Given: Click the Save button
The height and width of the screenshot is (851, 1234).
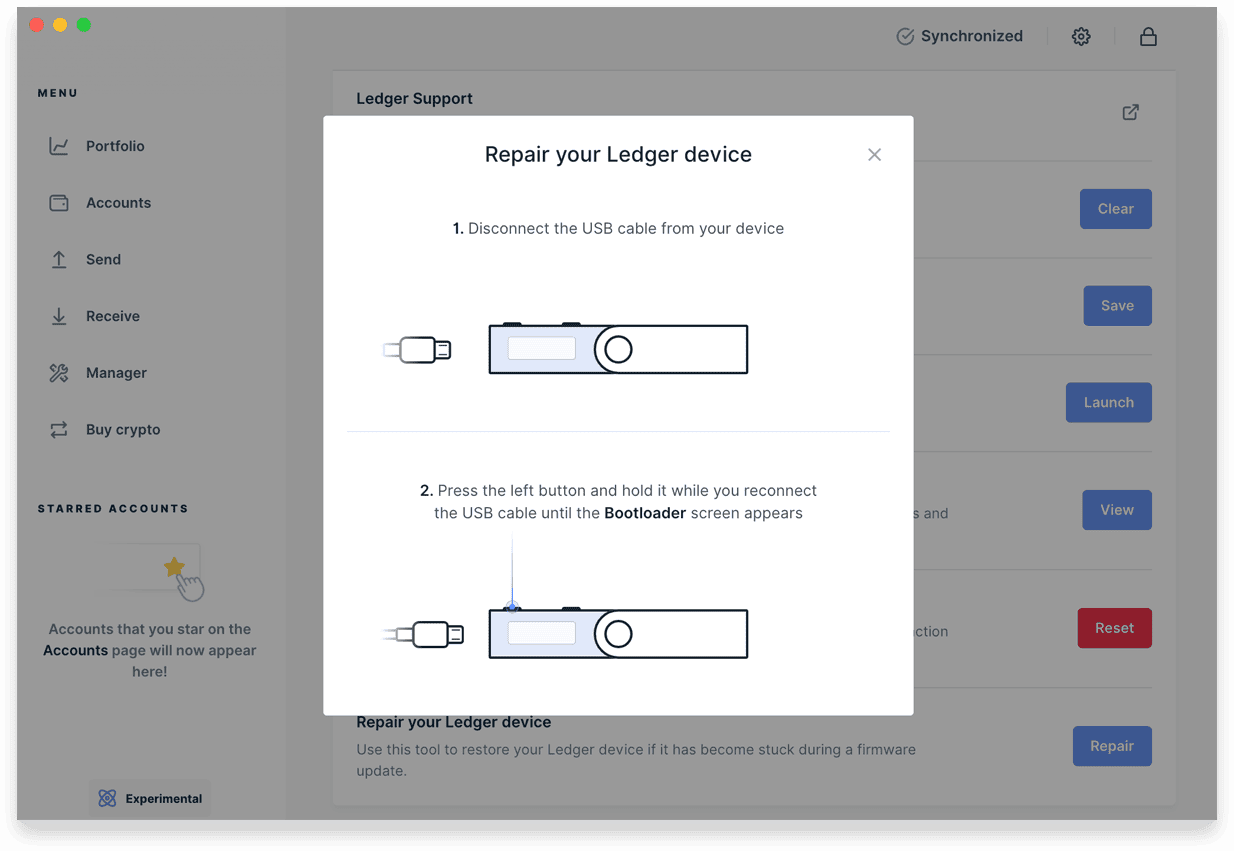Looking at the screenshot, I should tap(1117, 306).
